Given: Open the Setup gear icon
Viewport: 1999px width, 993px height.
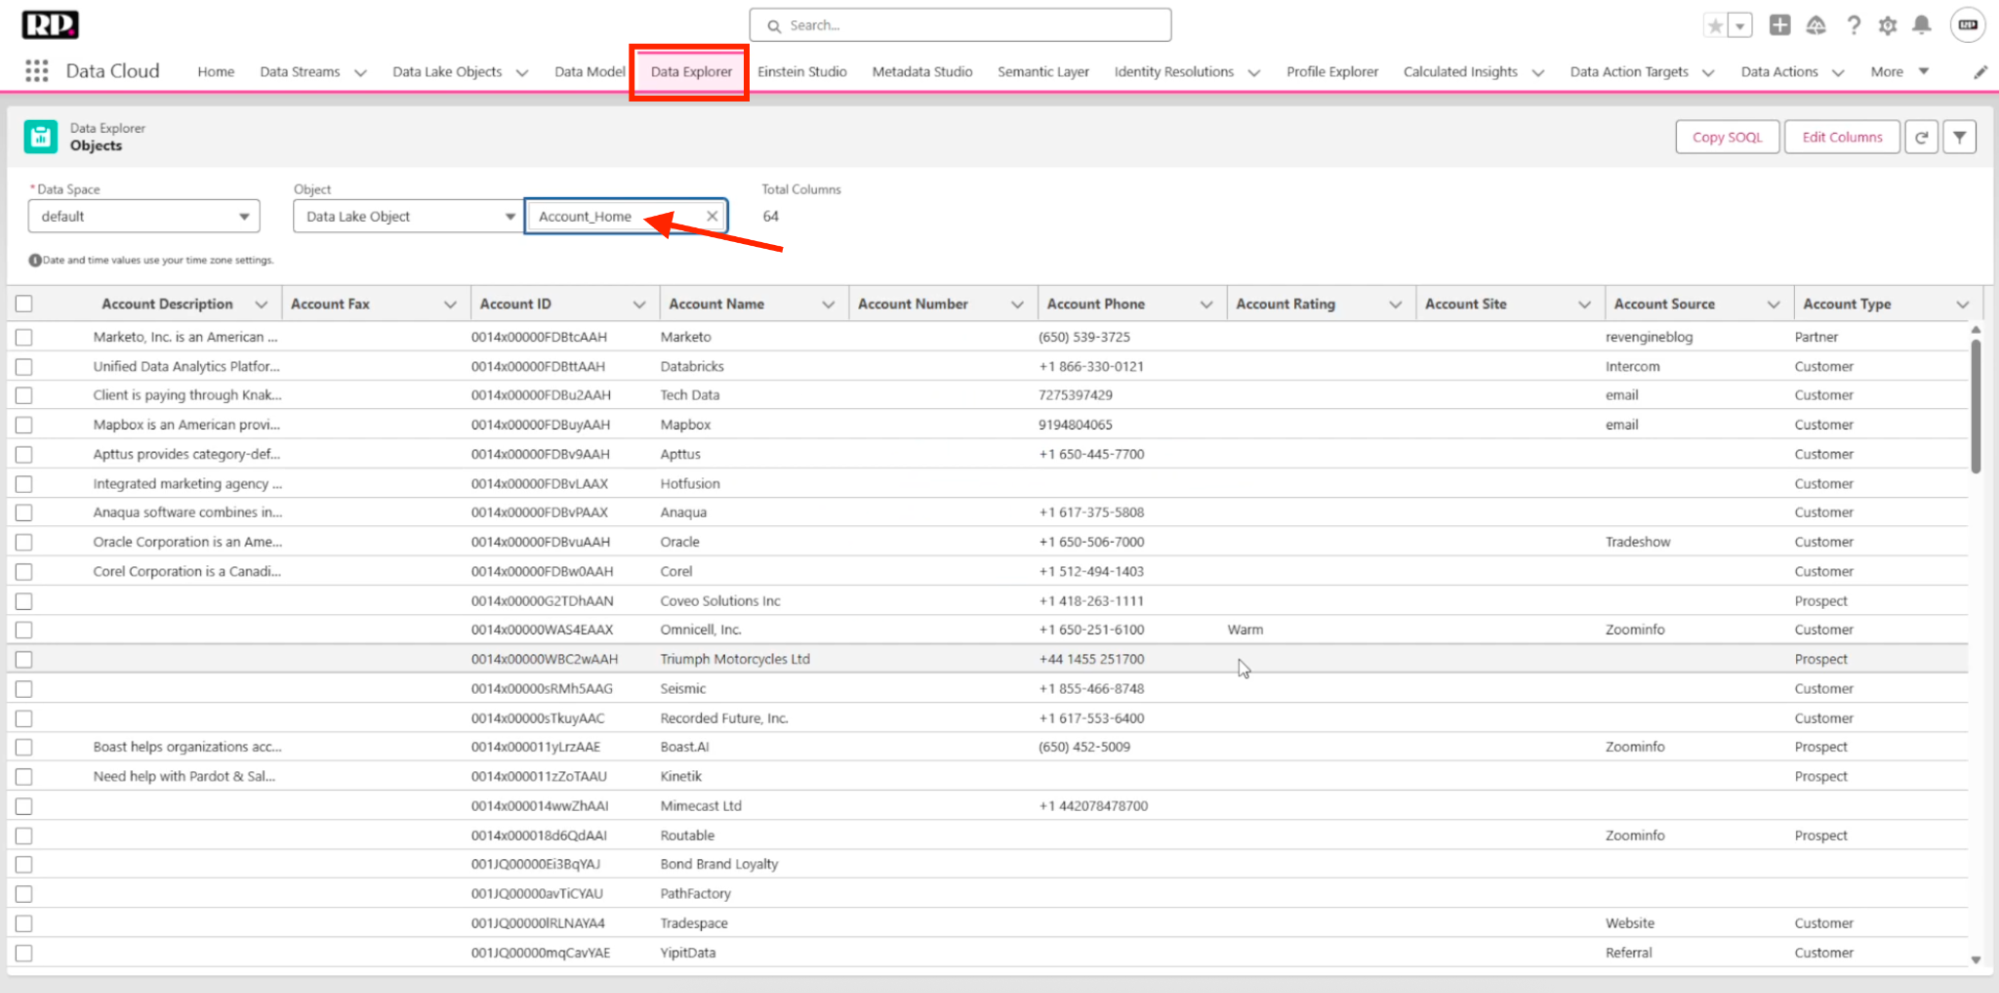Looking at the screenshot, I should (1887, 26).
